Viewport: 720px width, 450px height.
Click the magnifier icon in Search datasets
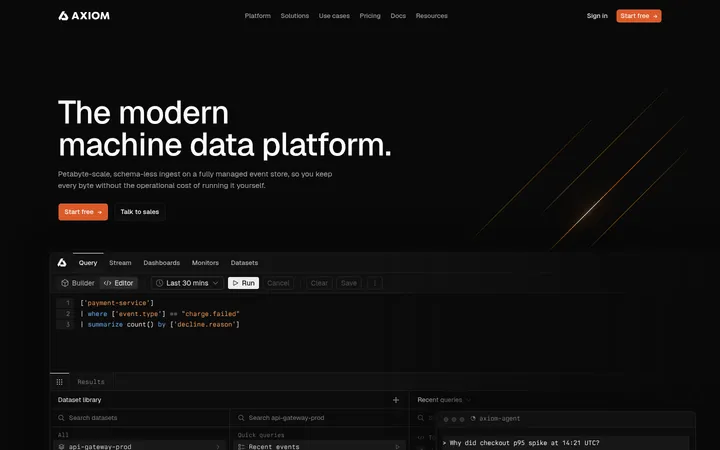coord(61,418)
